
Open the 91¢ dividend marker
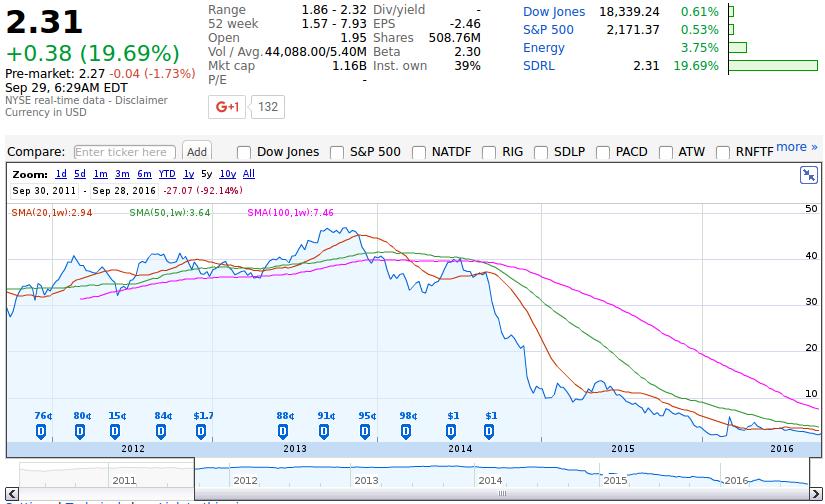(x=324, y=432)
